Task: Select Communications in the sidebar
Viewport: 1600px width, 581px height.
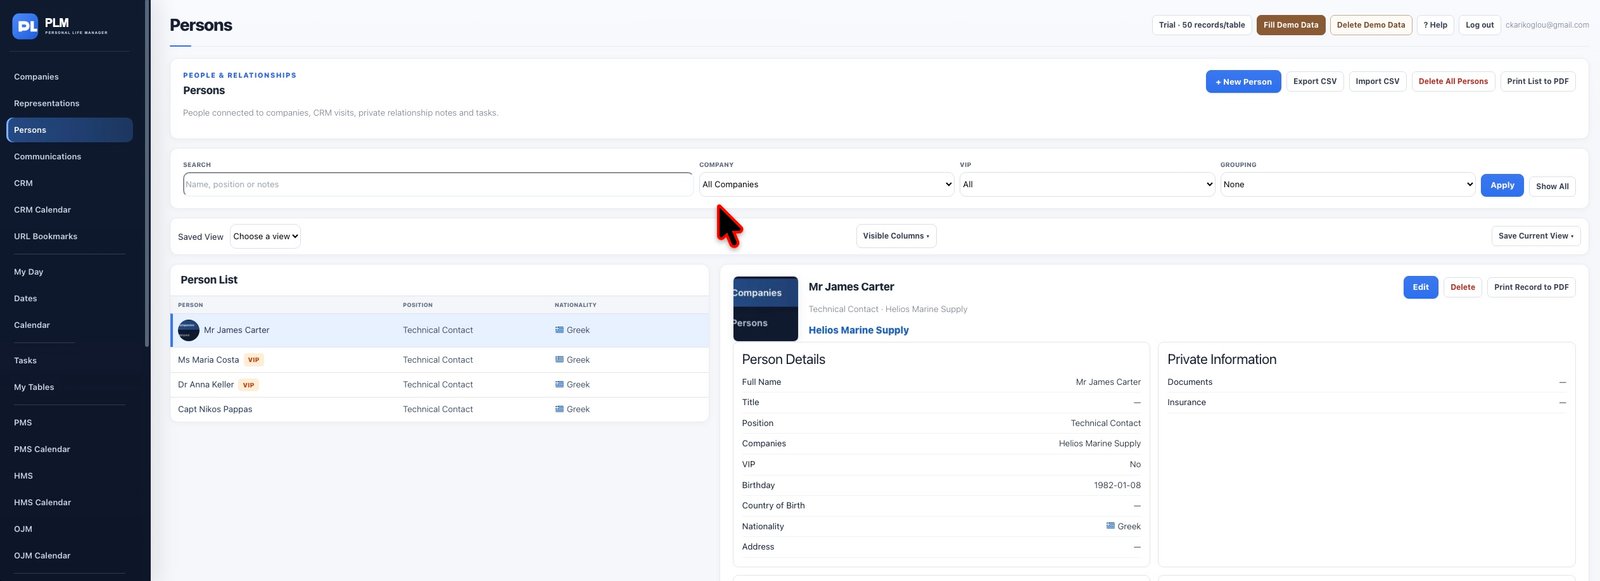Action: 48,157
